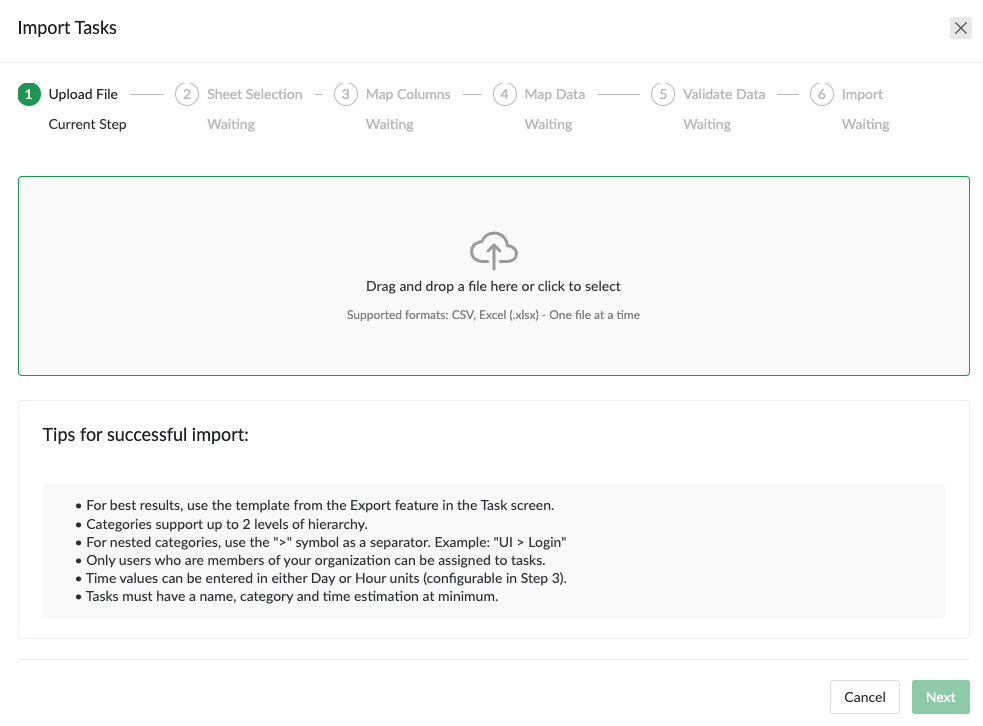Click the tip about nested categories separator
The width and height of the screenshot is (983, 726).
(x=326, y=542)
